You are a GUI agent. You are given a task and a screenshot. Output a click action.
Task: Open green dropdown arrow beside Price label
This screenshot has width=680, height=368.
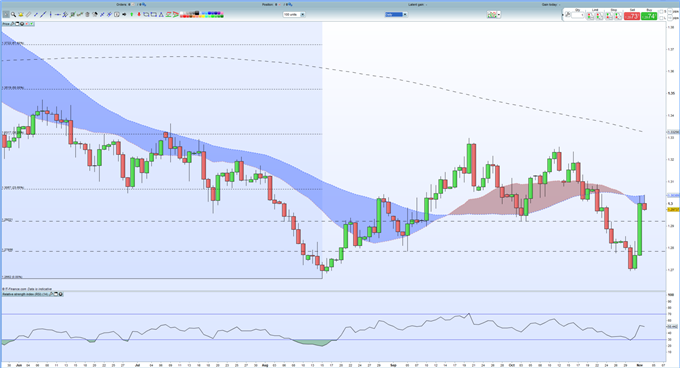click(x=31, y=24)
